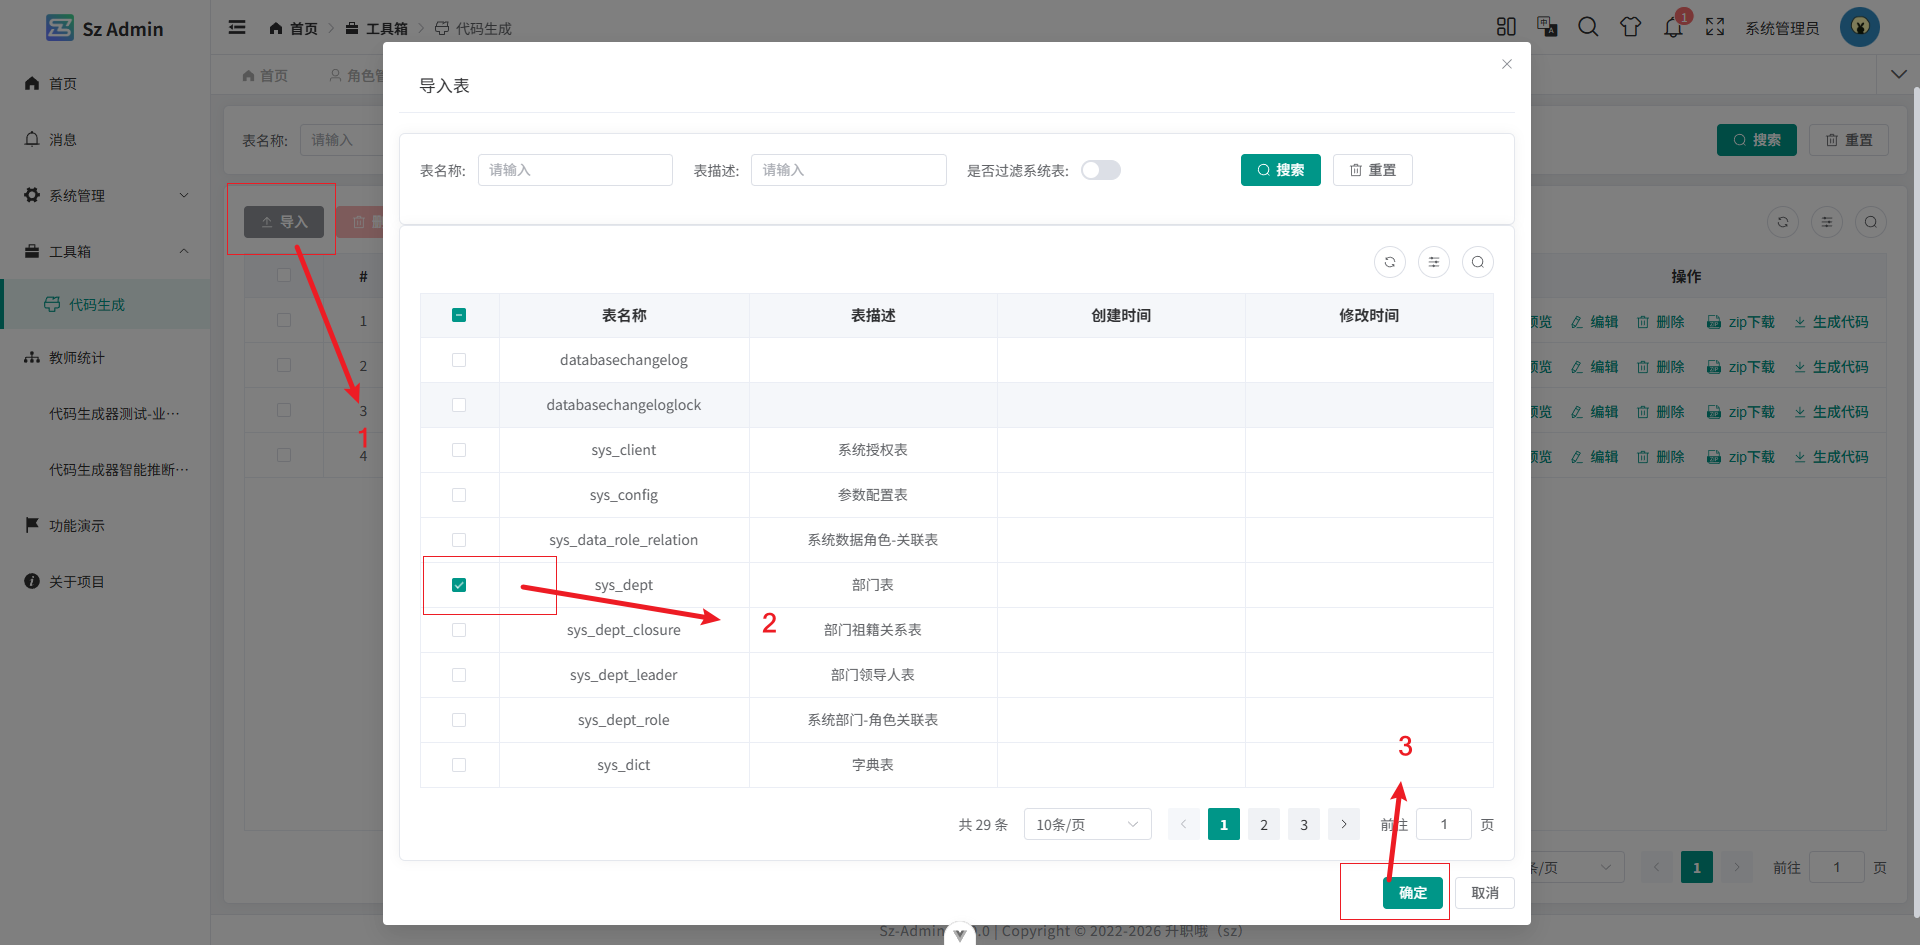The image size is (1920, 945).
Task: Click 搜索 button in dialog
Action: coord(1281,170)
